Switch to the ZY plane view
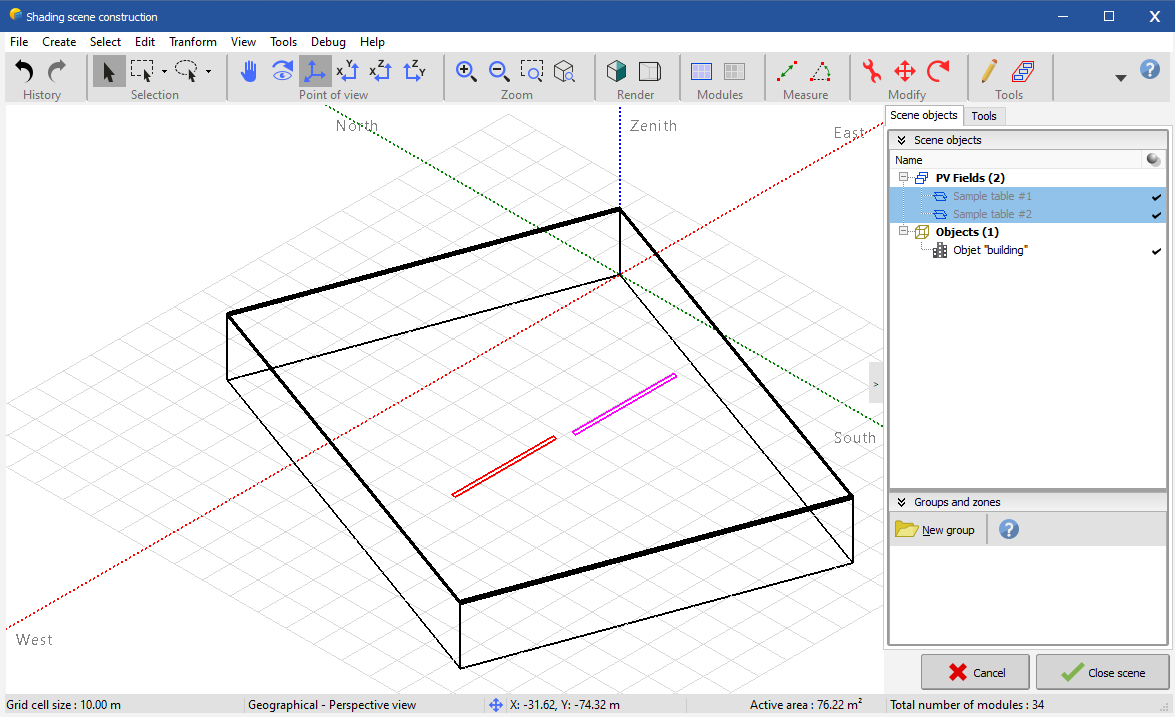The width and height of the screenshot is (1175, 717). (x=414, y=71)
